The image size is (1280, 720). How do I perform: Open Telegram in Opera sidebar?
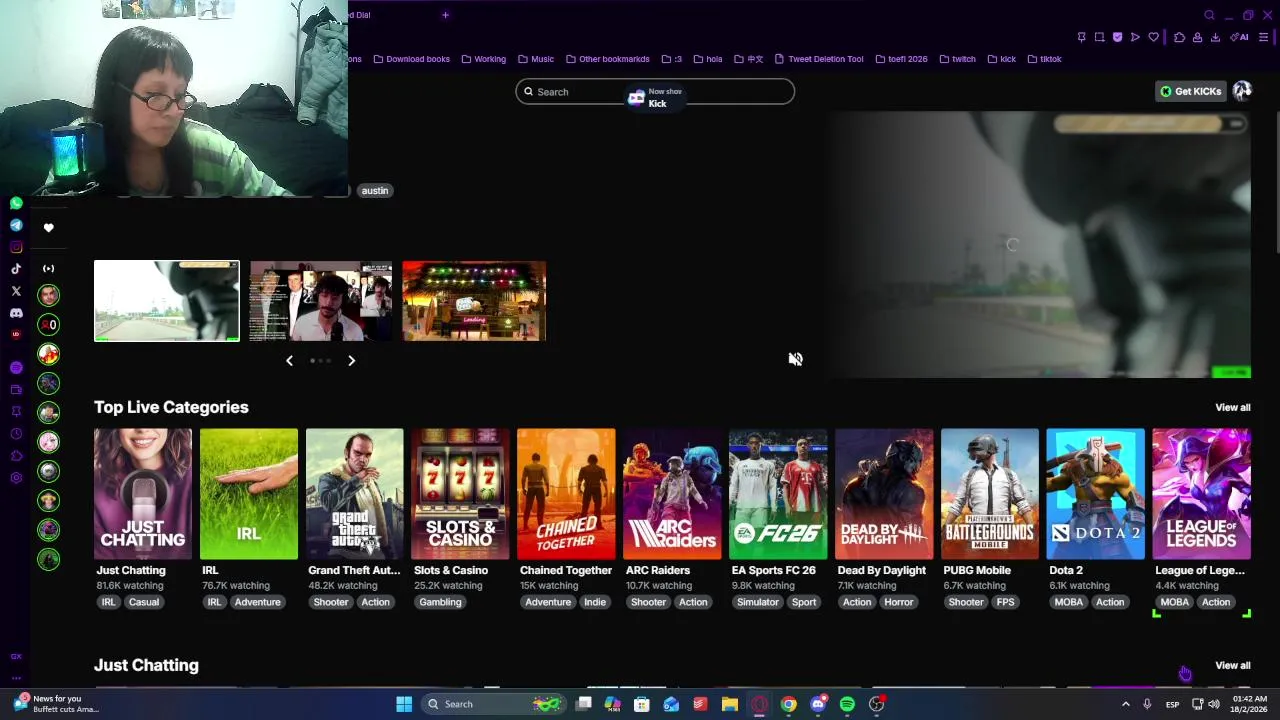pyautogui.click(x=16, y=225)
